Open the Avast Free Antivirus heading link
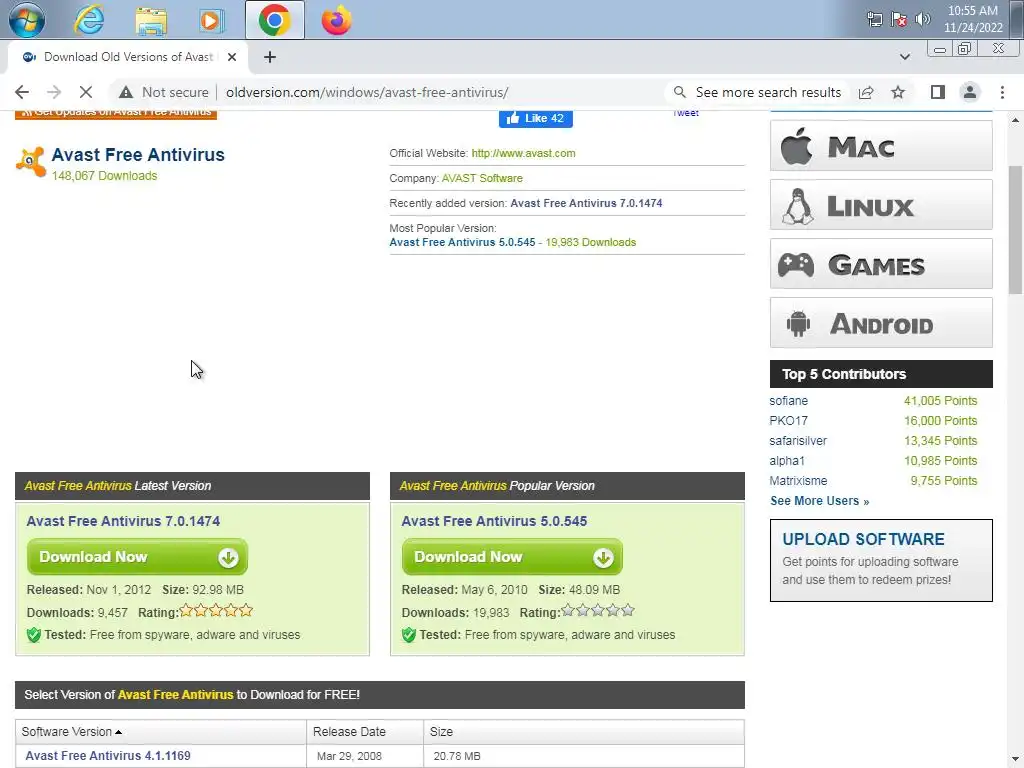Screen dimensions: 1024x768 pos(138,155)
